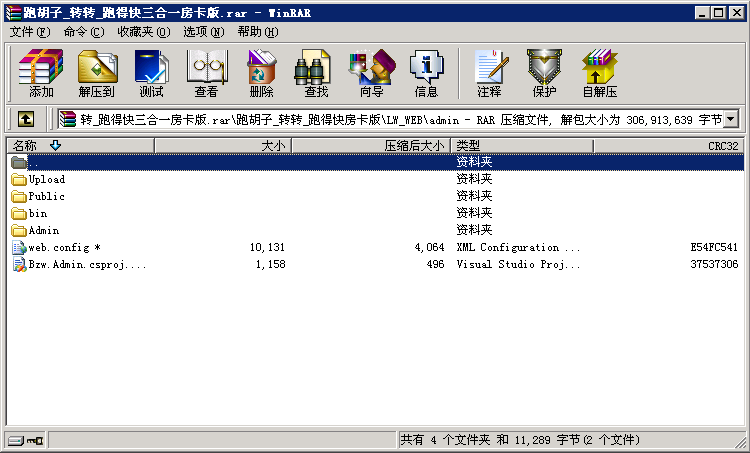Click the Comment (注释) toolbar icon
Screen dimensions: 750x453
(x=489, y=74)
